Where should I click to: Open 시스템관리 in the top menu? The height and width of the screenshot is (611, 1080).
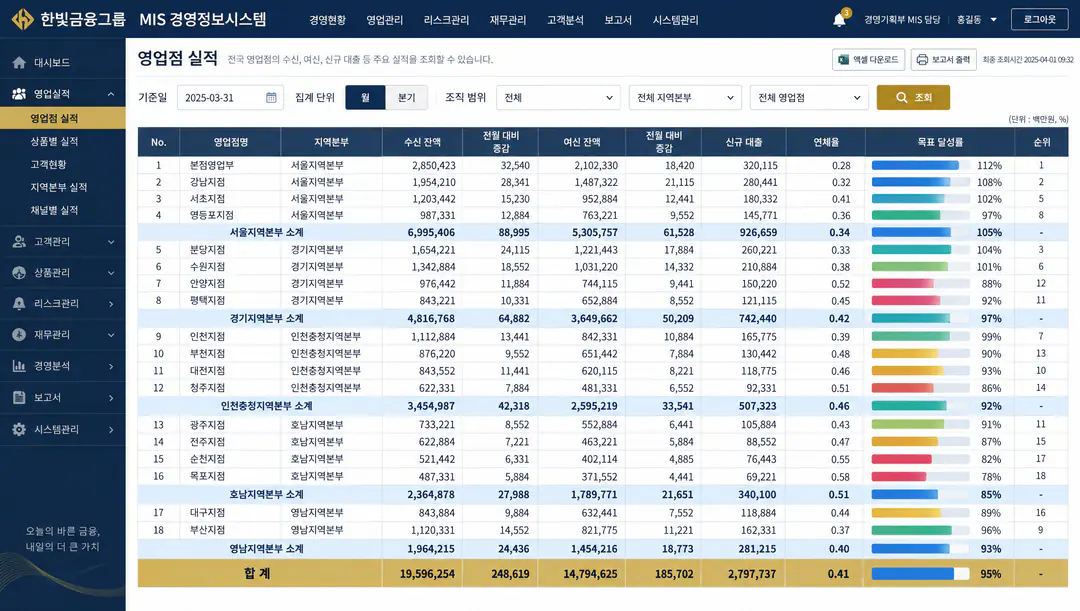[x=675, y=20]
